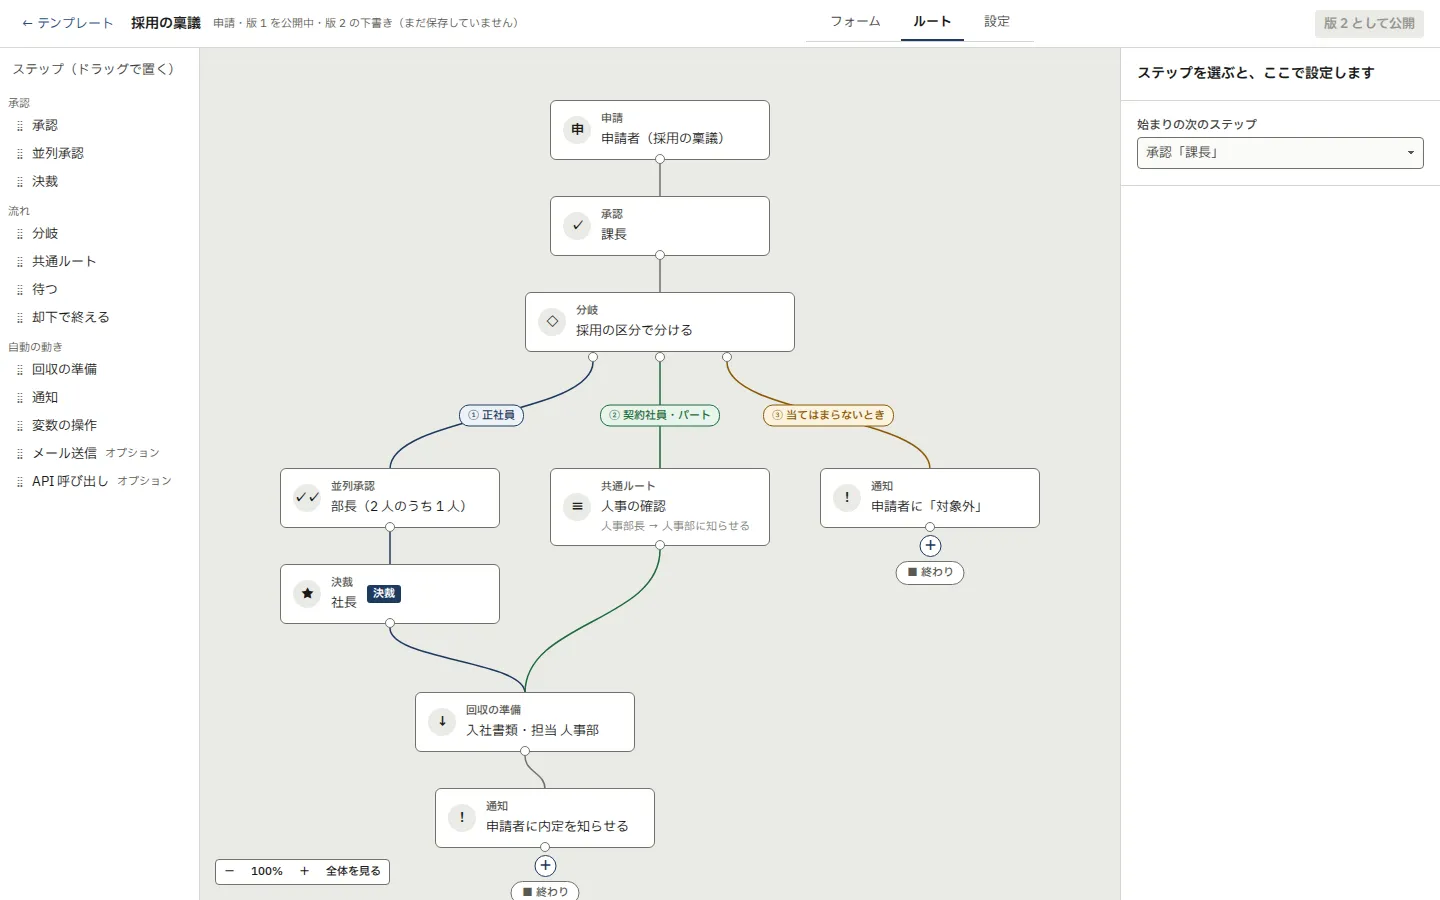Click the 100% zoom level readout
The width and height of the screenshot is (1440, 900).
tap(267, 871)
